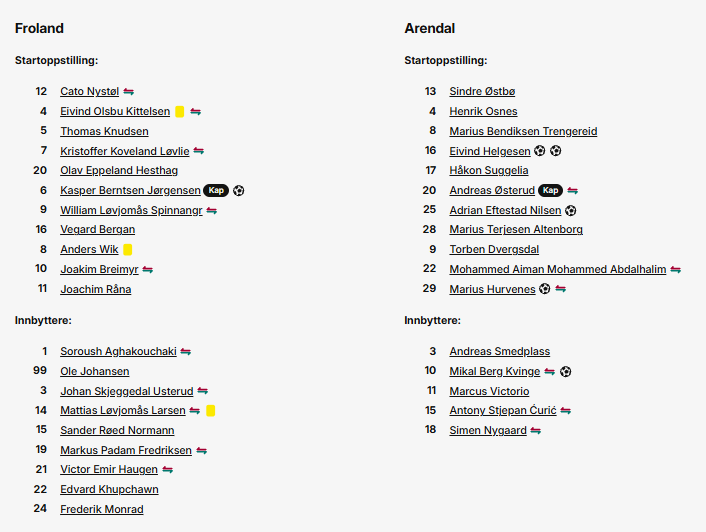
Task: Click the yellow card beside Anders Wik
Action: tap(128, 250)
